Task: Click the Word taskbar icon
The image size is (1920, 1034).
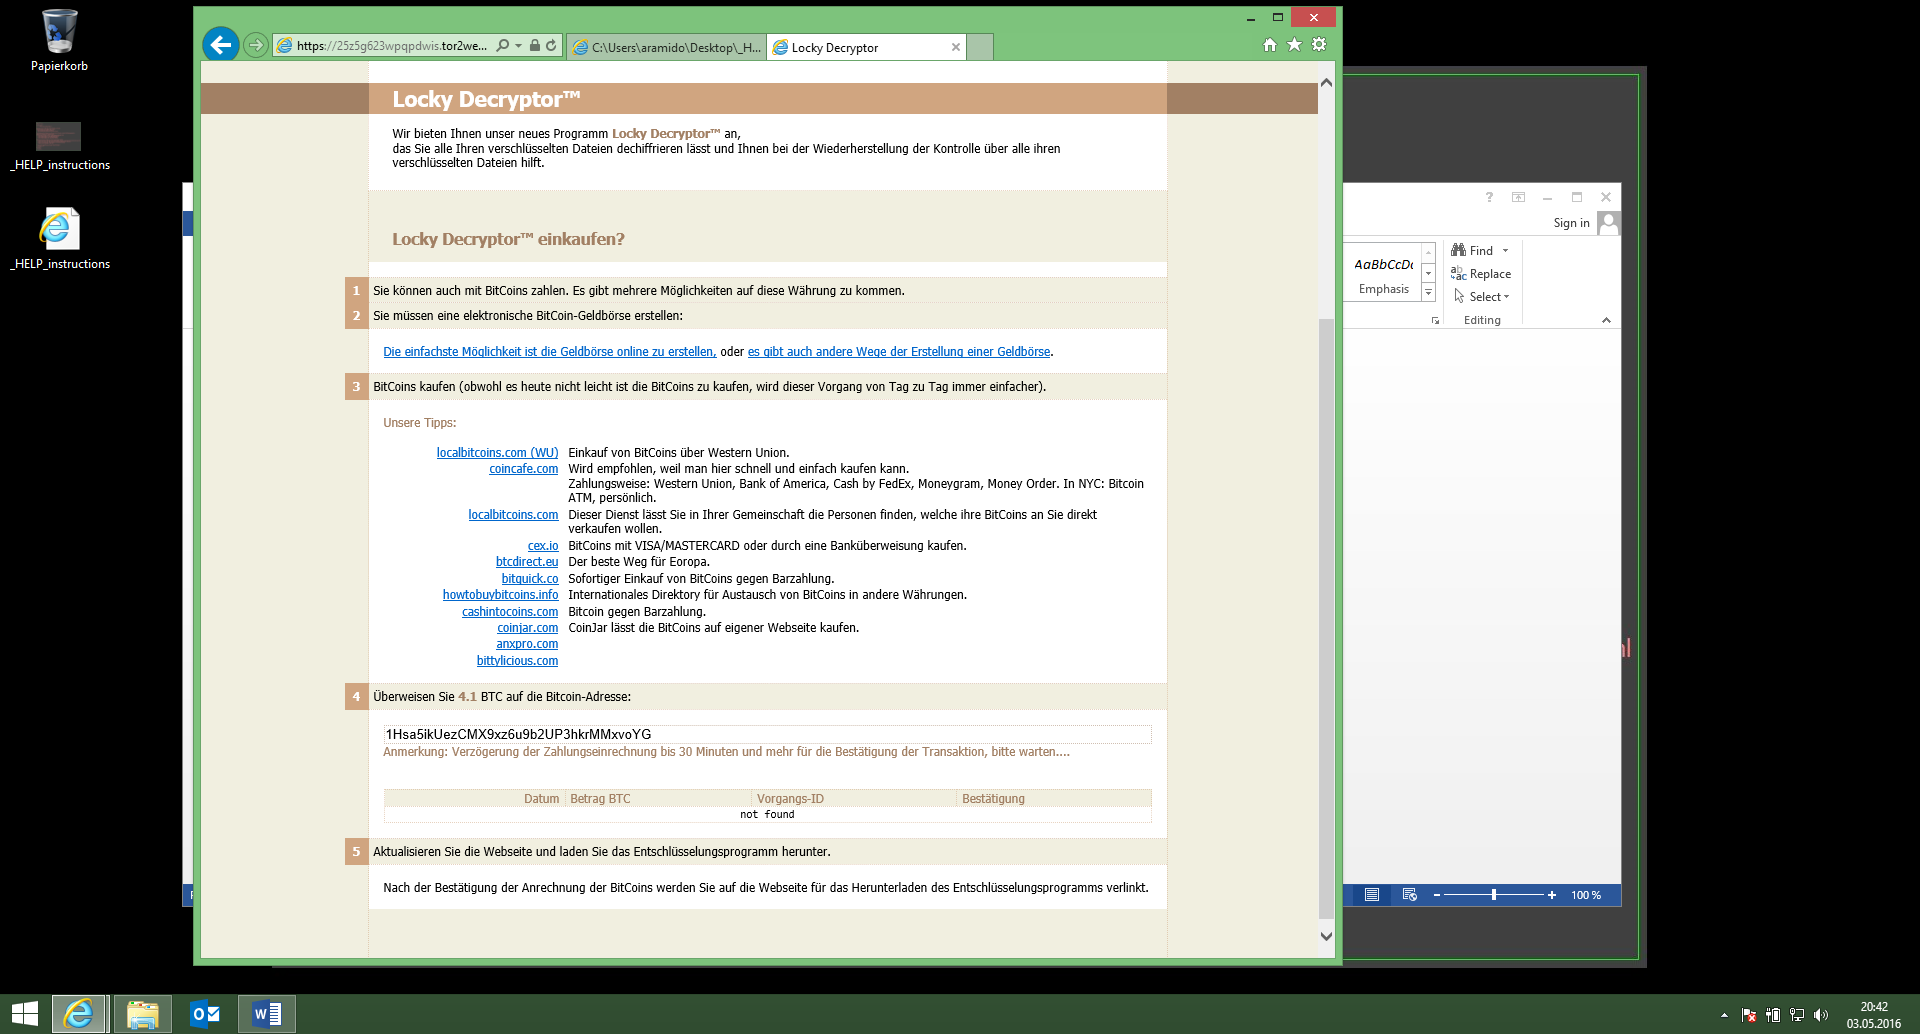Action: click(267, 1014)
